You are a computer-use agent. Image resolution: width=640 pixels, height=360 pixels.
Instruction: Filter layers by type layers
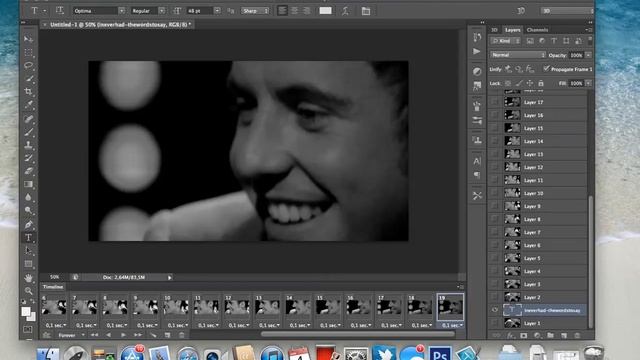(x=554, y=41)
